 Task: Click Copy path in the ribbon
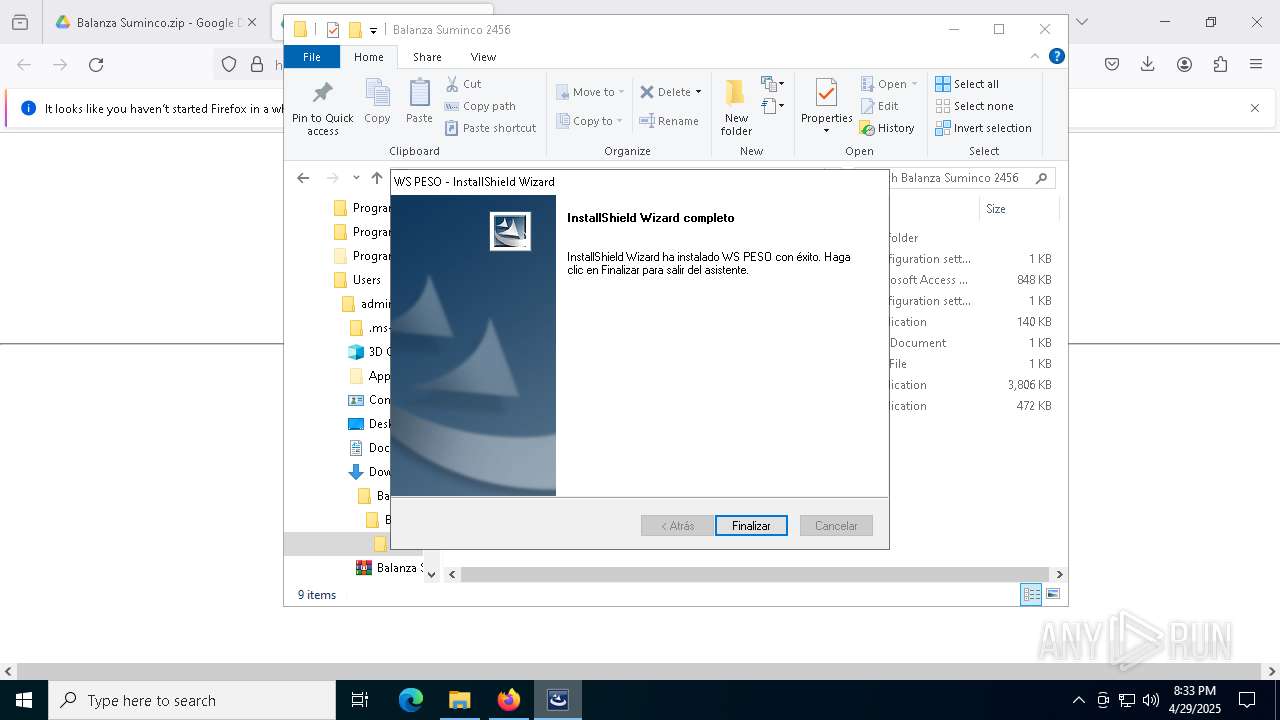[480, 106]
